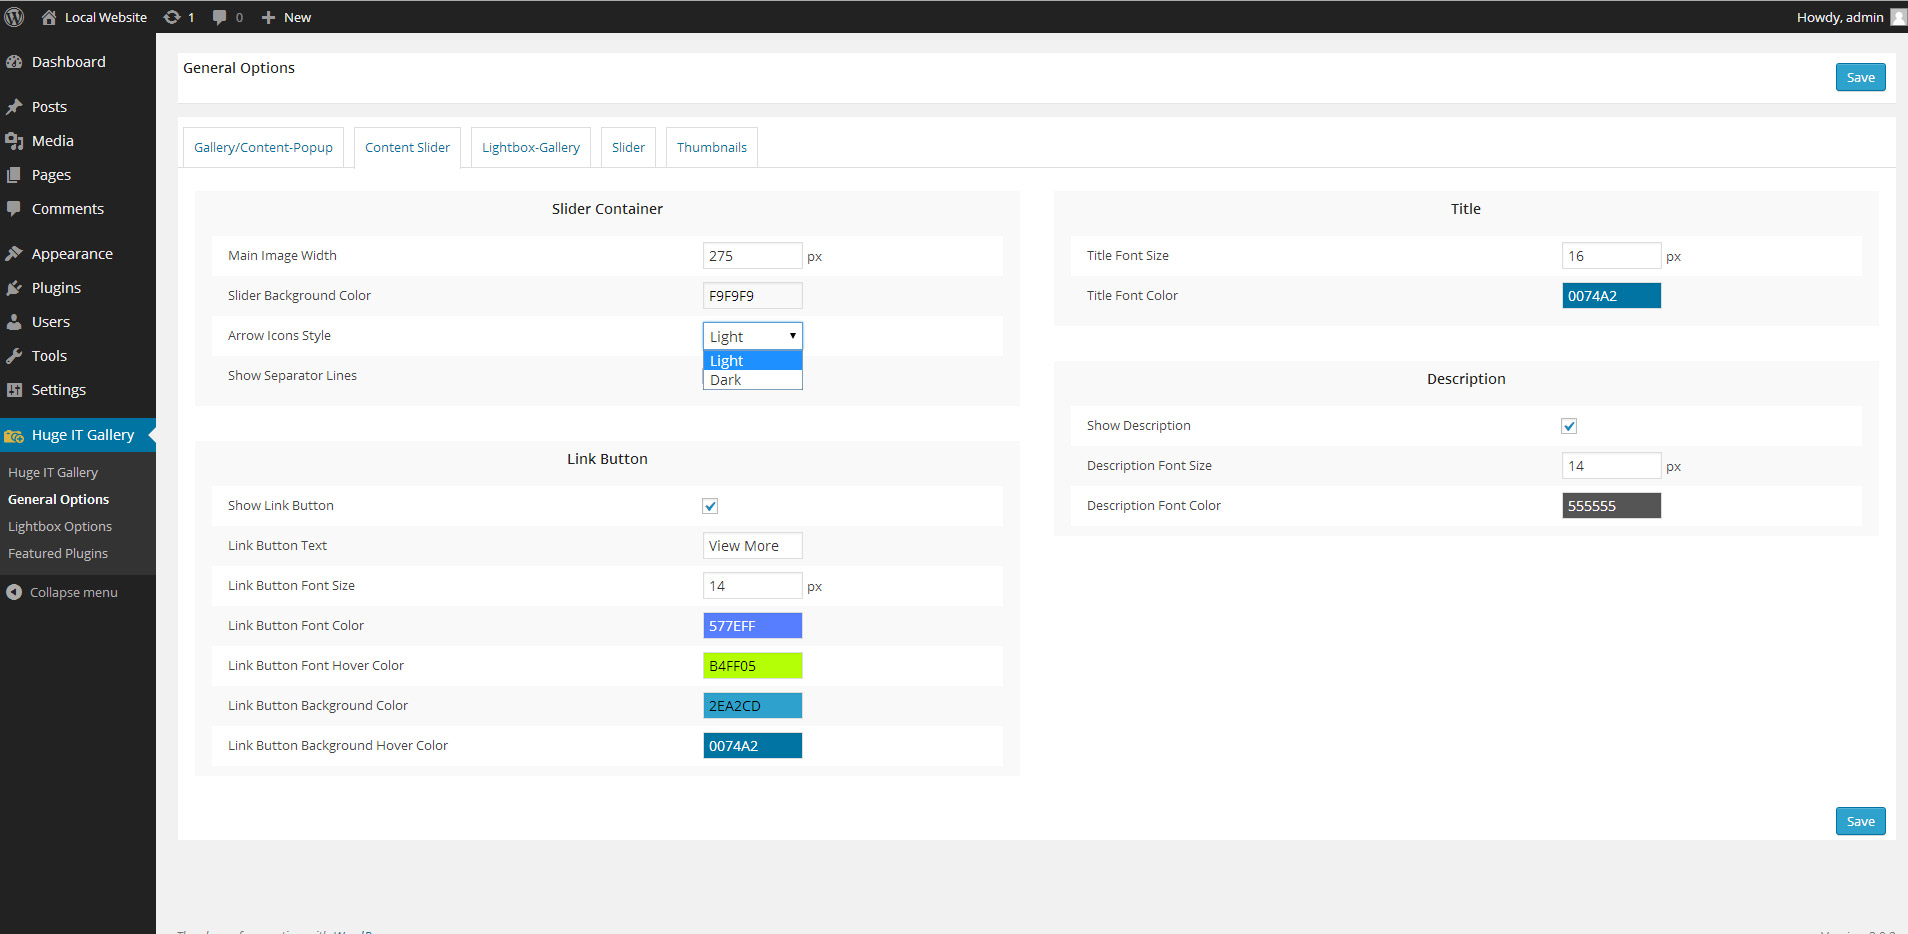Open the Link Button Background Color swatch 2EA2CD

tap(752, 706)
